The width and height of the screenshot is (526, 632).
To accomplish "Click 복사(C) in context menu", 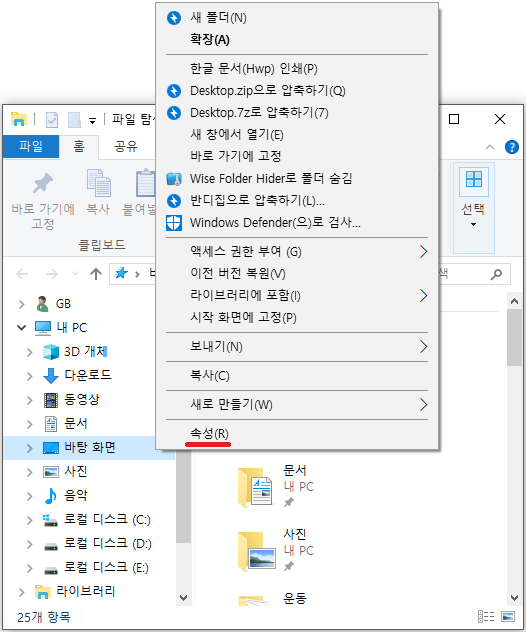I will pos(297,376).
